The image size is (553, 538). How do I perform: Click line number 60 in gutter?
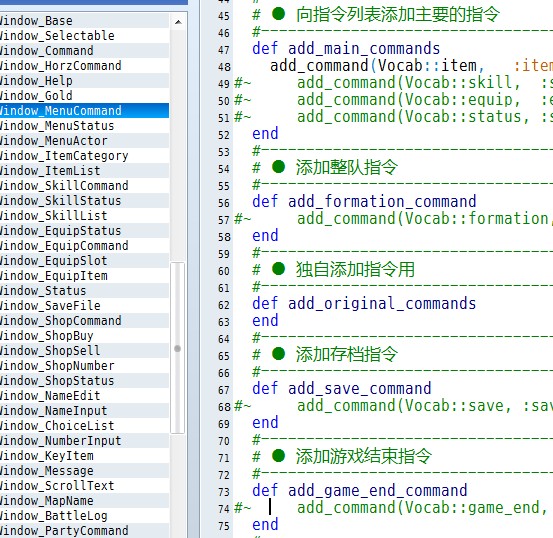point(224,271)
